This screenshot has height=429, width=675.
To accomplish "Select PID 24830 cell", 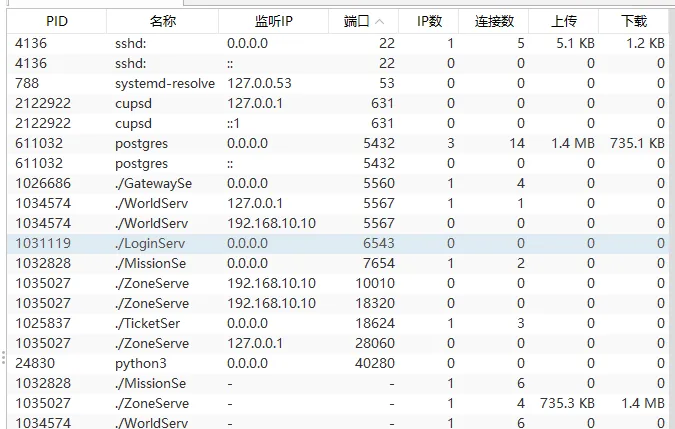I will 35,364.
